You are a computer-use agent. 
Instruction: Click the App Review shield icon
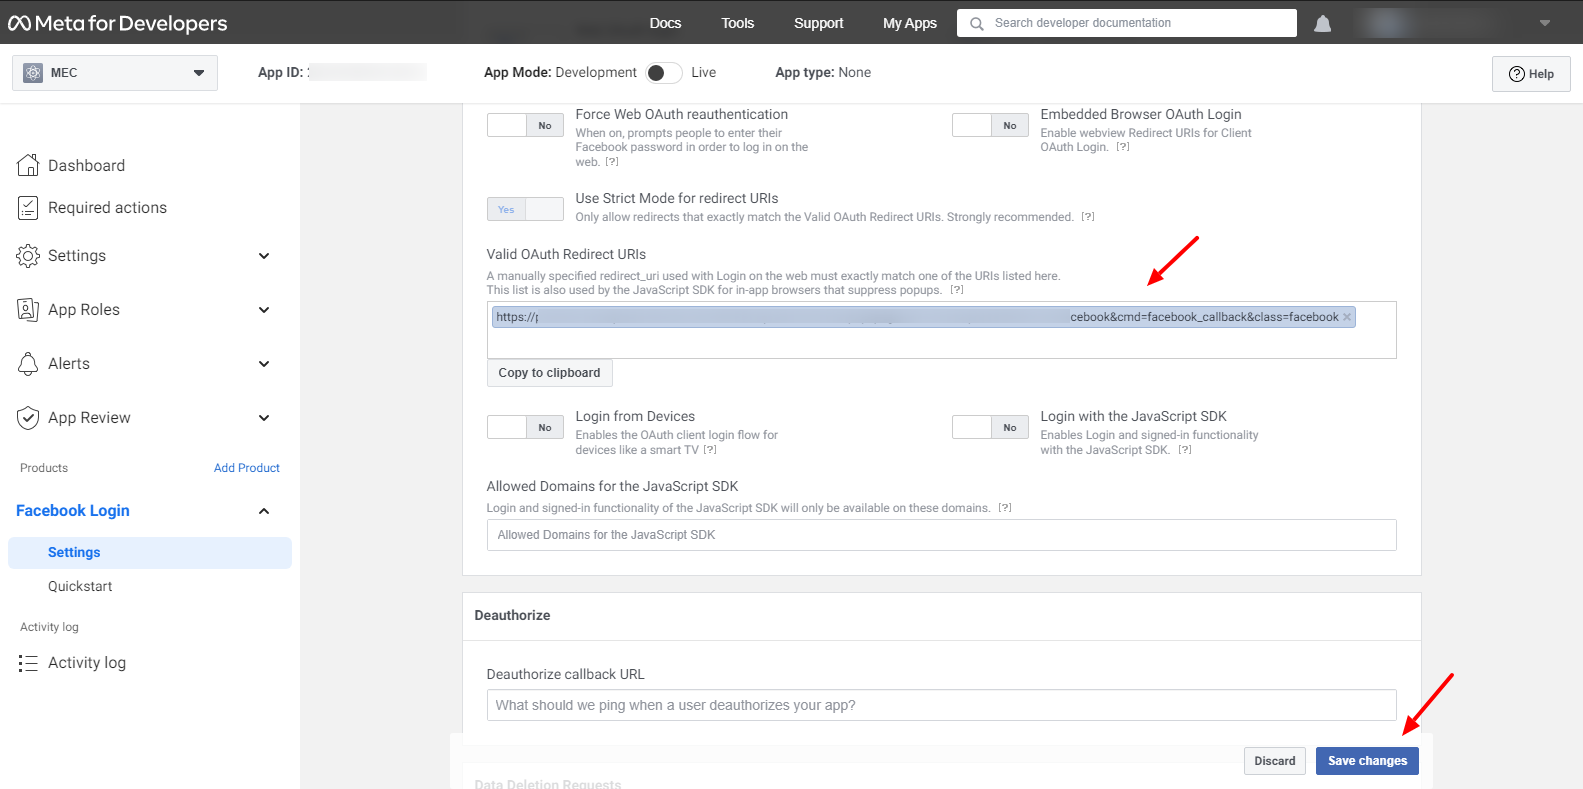click(x=28, y=418)
